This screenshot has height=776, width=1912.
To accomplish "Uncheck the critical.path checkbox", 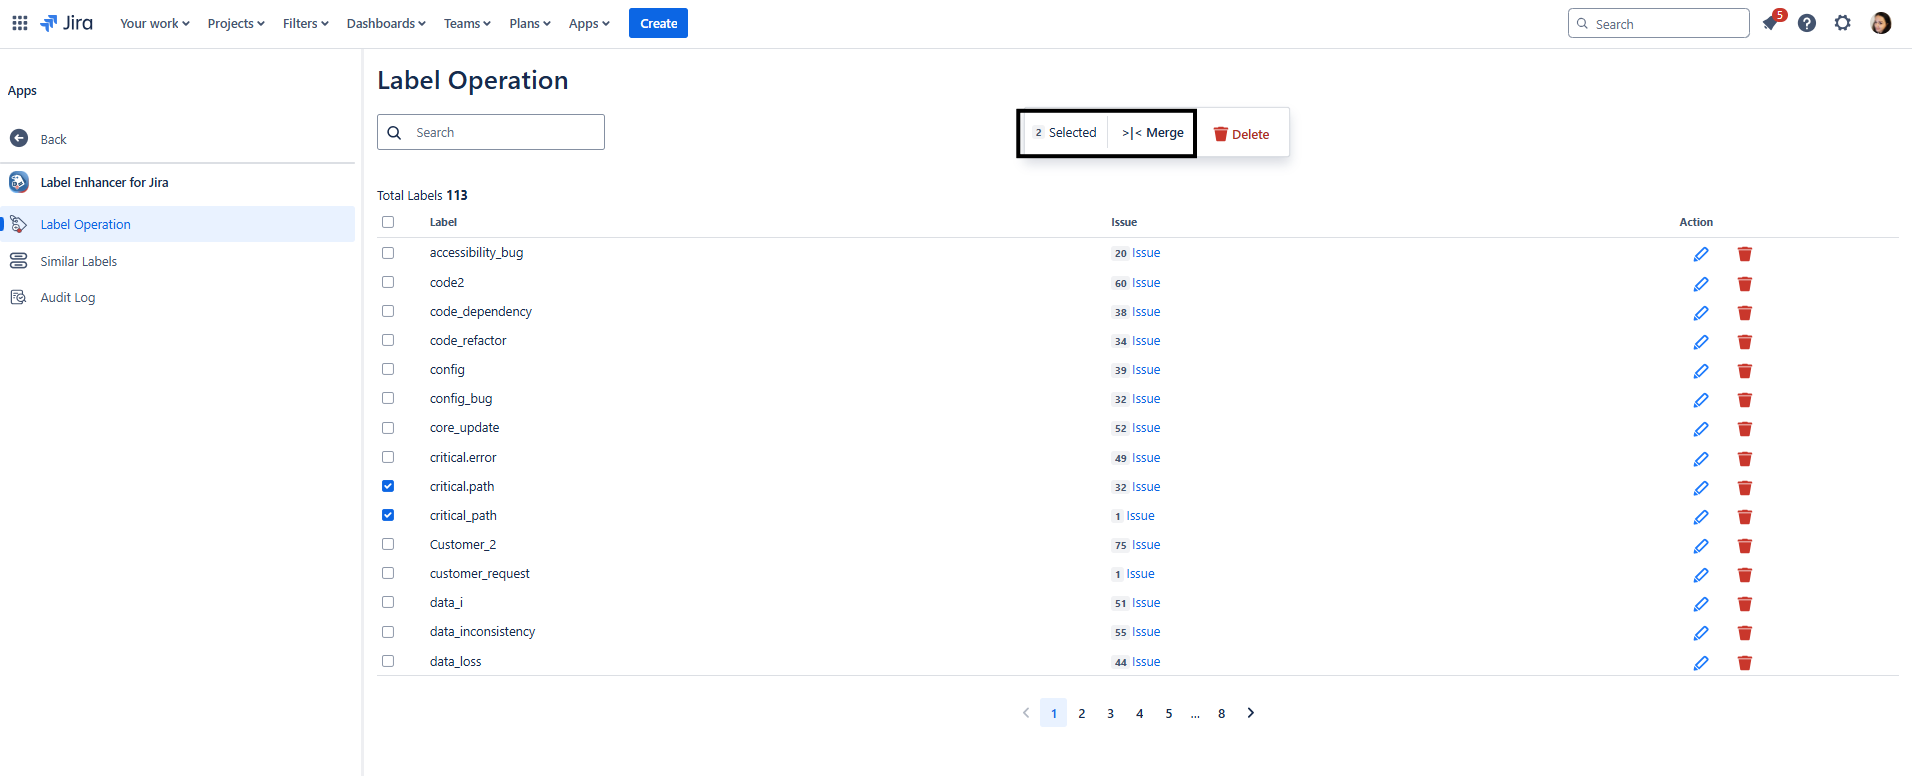I will click(388, 486).
